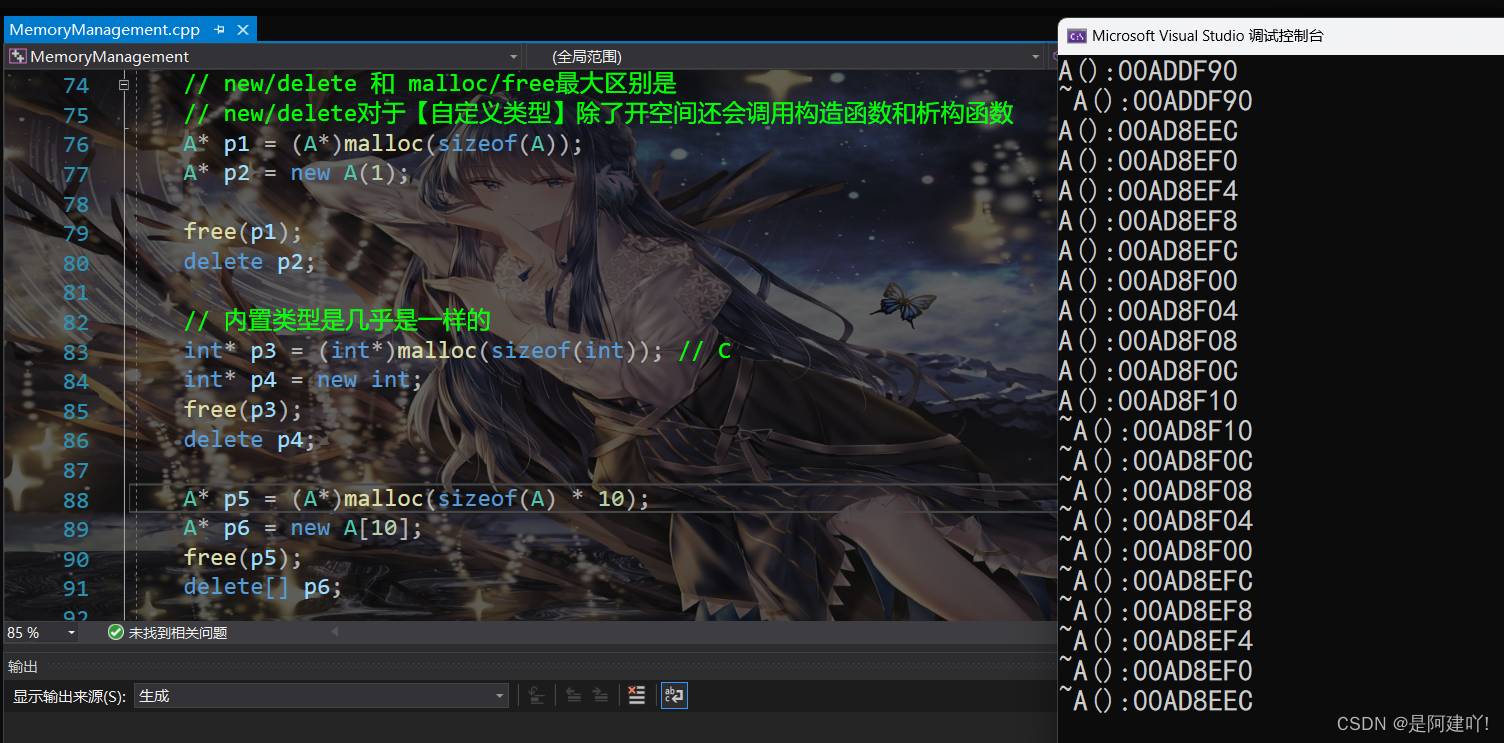
Task: Click the 输出 panel title
Action: 23,667
